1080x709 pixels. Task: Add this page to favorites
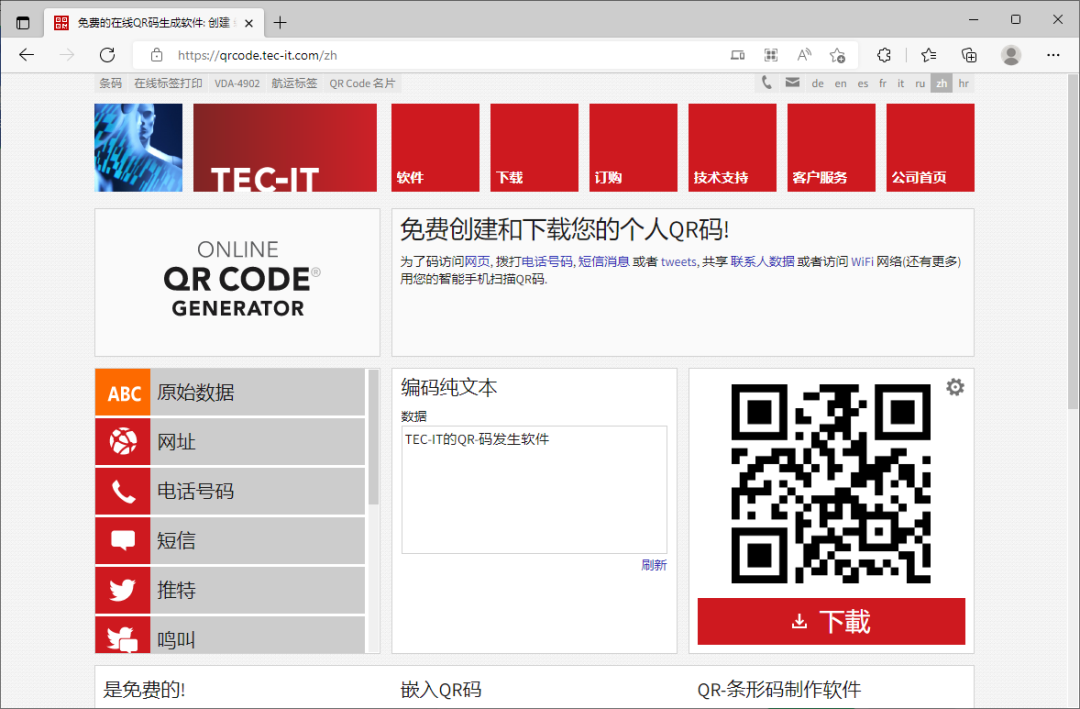click(837, 55)
